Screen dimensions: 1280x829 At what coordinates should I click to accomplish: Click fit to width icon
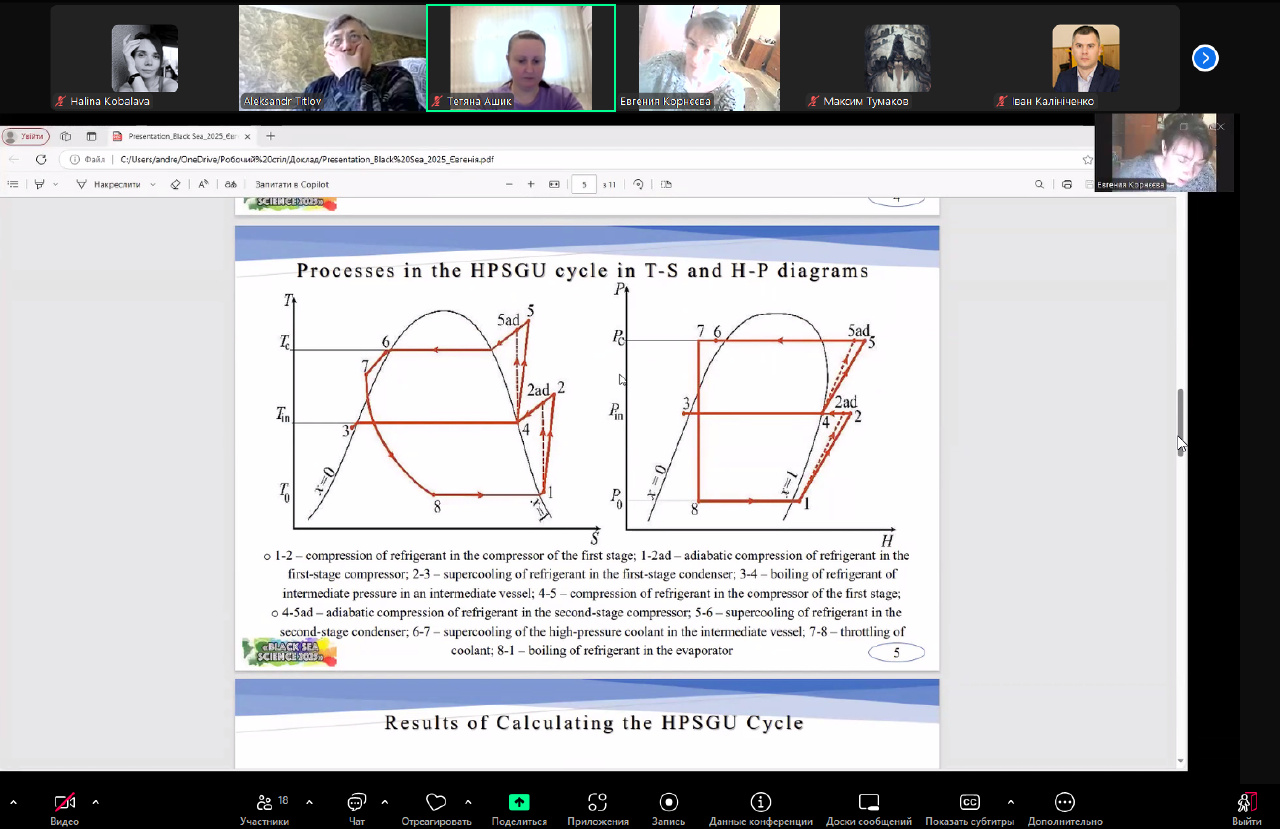coord(554,184)
